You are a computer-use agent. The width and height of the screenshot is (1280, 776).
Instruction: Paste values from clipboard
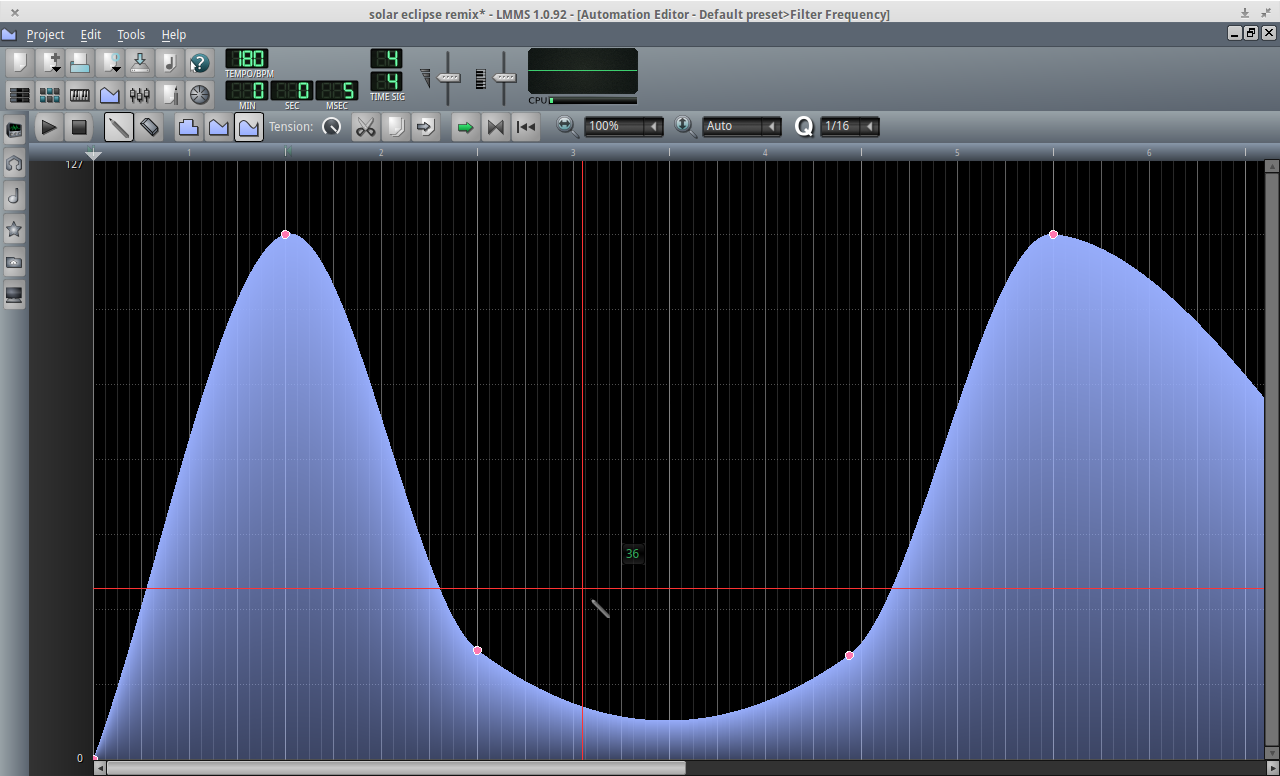[x=425, y=127]
